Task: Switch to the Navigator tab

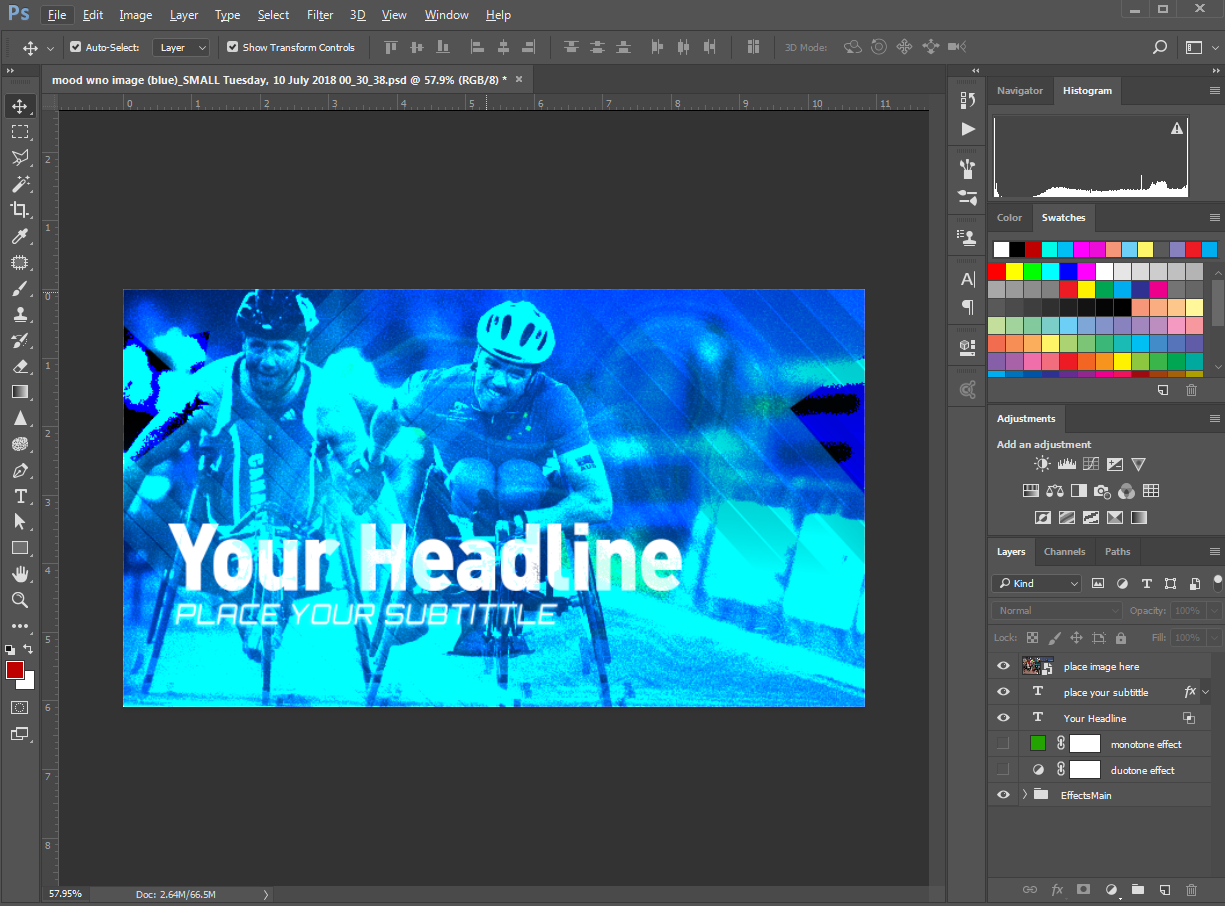Action: [x=1020, y=91]
